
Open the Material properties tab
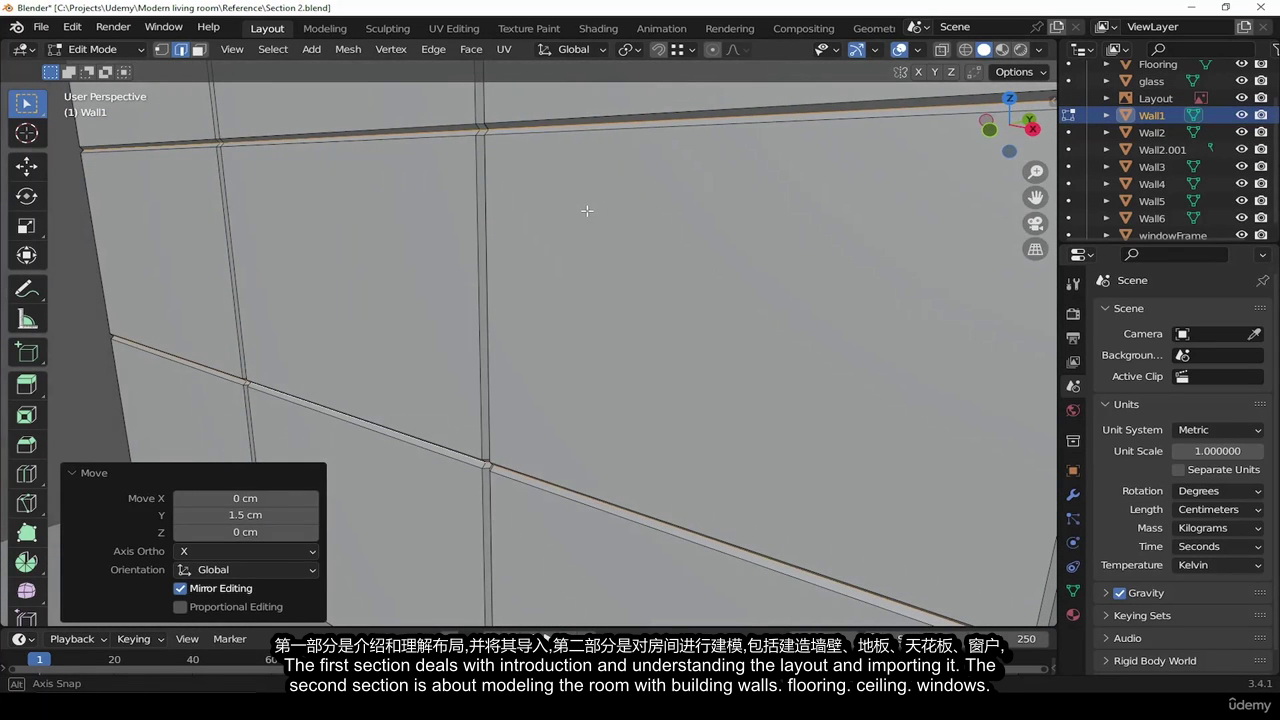[x=1073, y=615]
